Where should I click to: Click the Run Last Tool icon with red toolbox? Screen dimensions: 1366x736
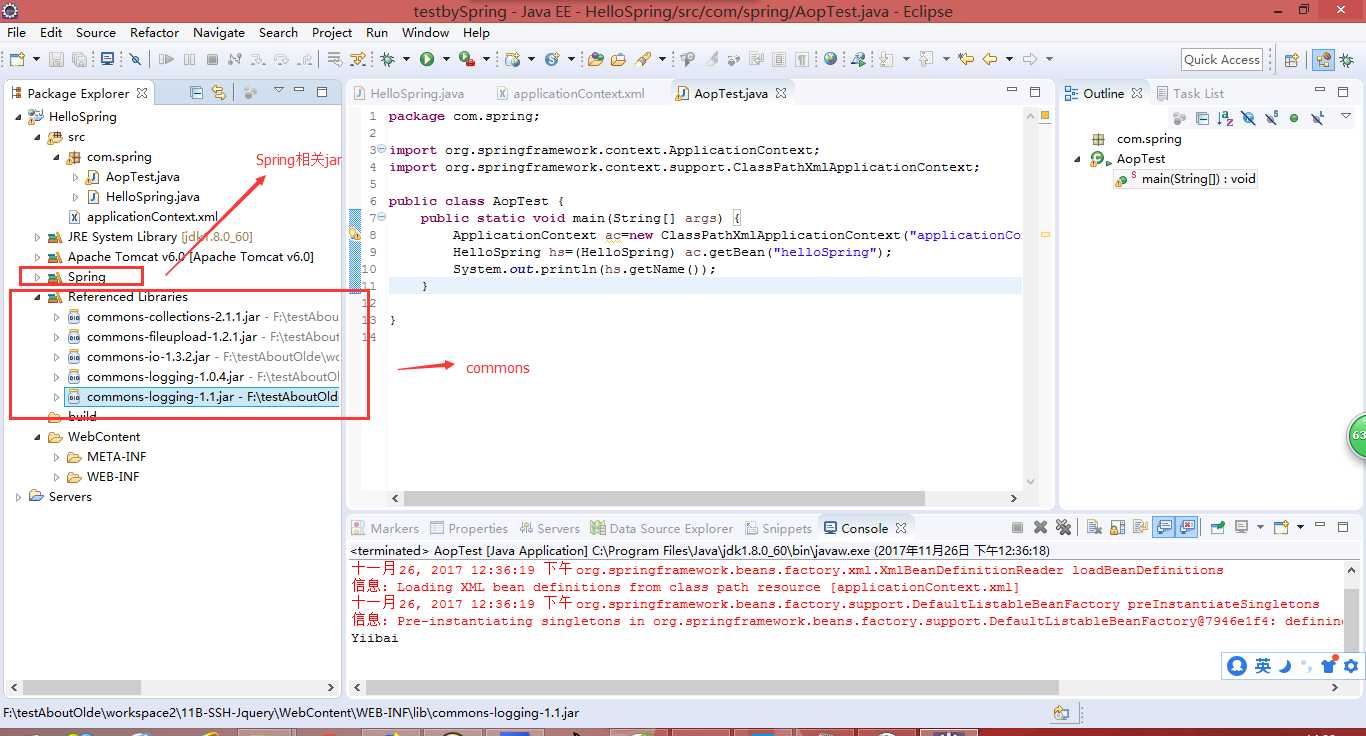[466, 60]
